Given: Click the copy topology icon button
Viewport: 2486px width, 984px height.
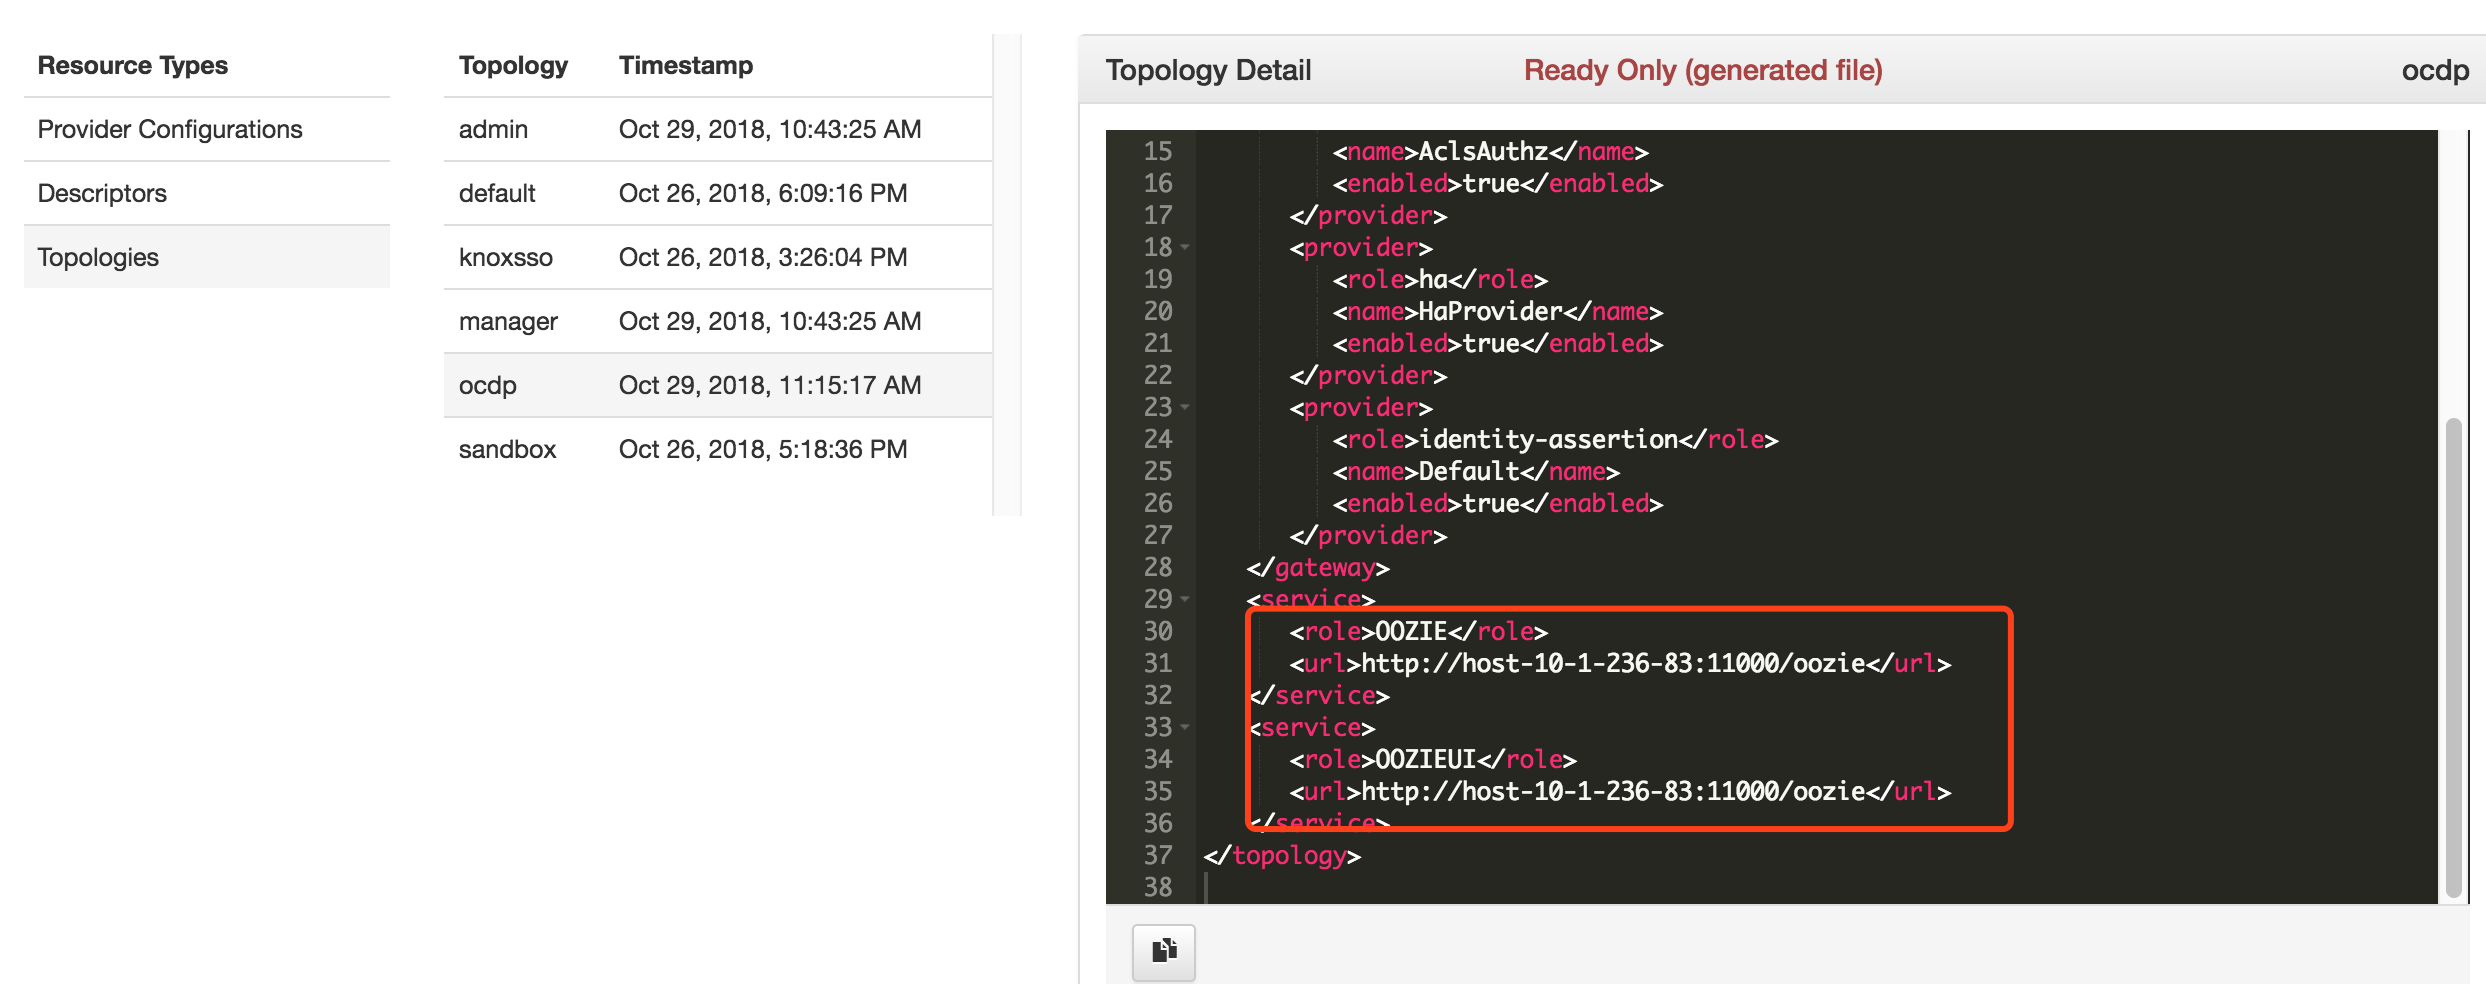Looking at the screenshot, I should click(1164, 951).
